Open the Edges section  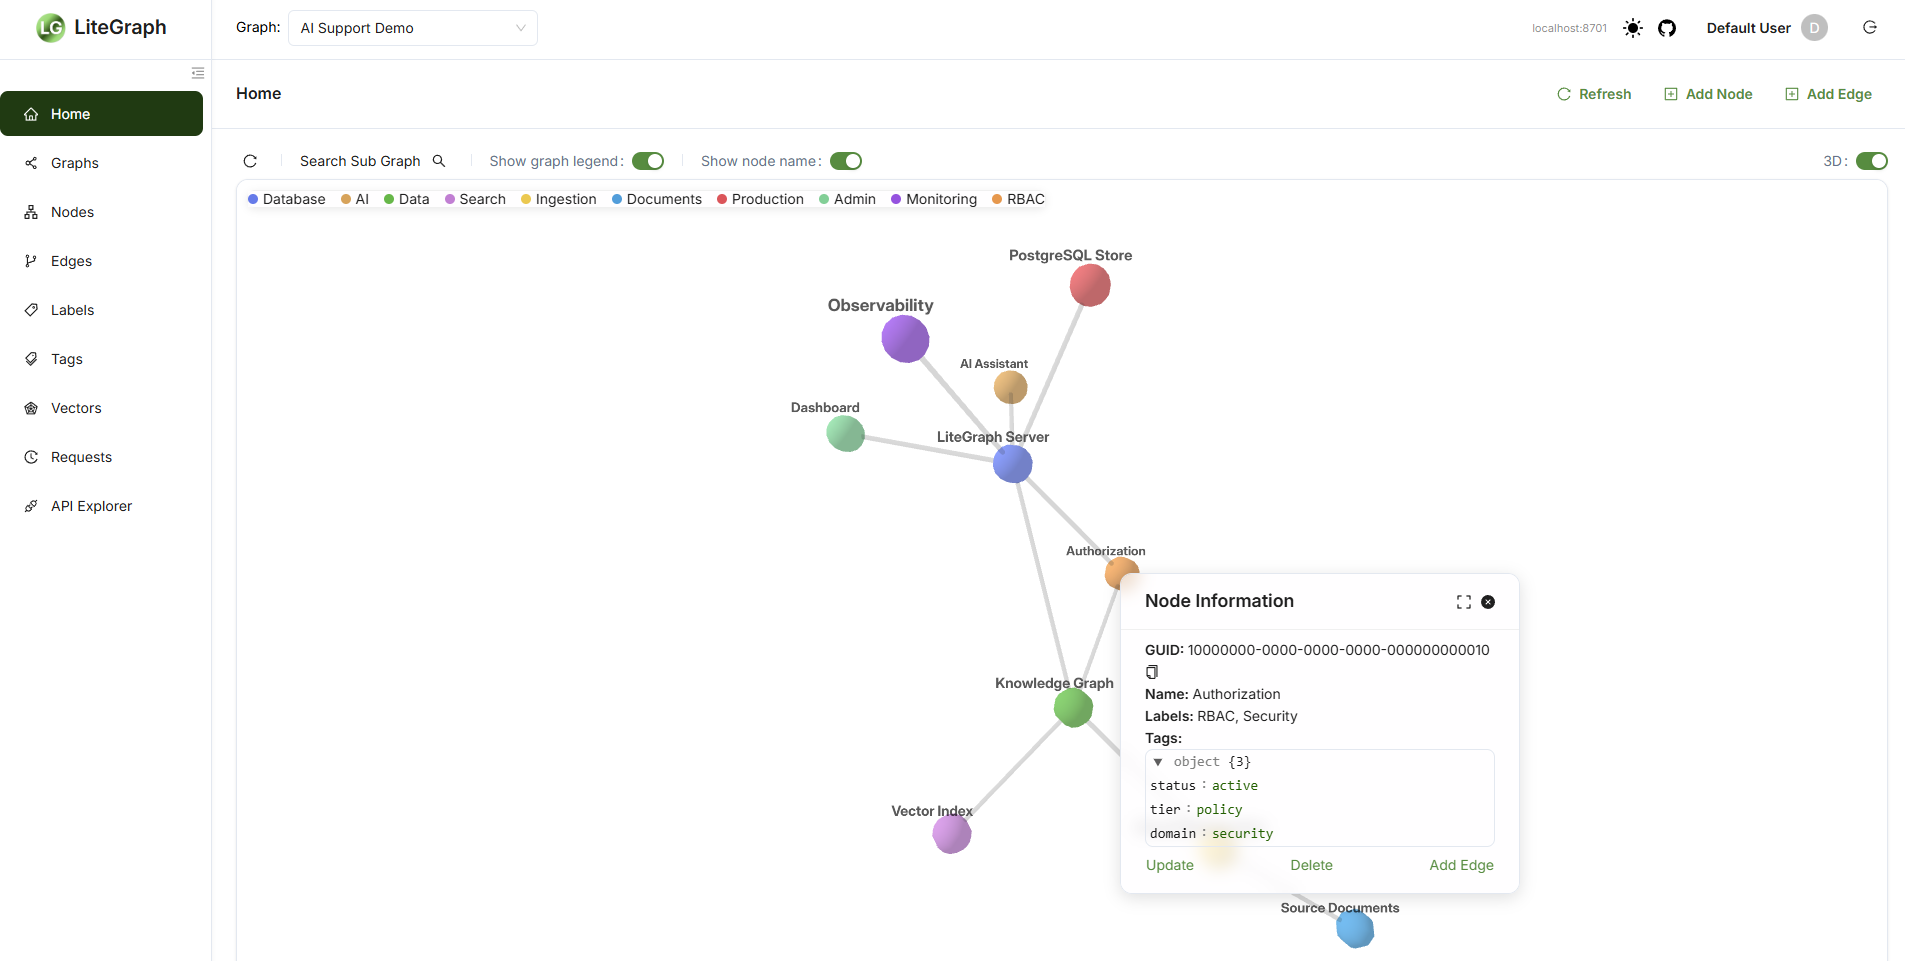pyautogui.click(x=71, y=261)
